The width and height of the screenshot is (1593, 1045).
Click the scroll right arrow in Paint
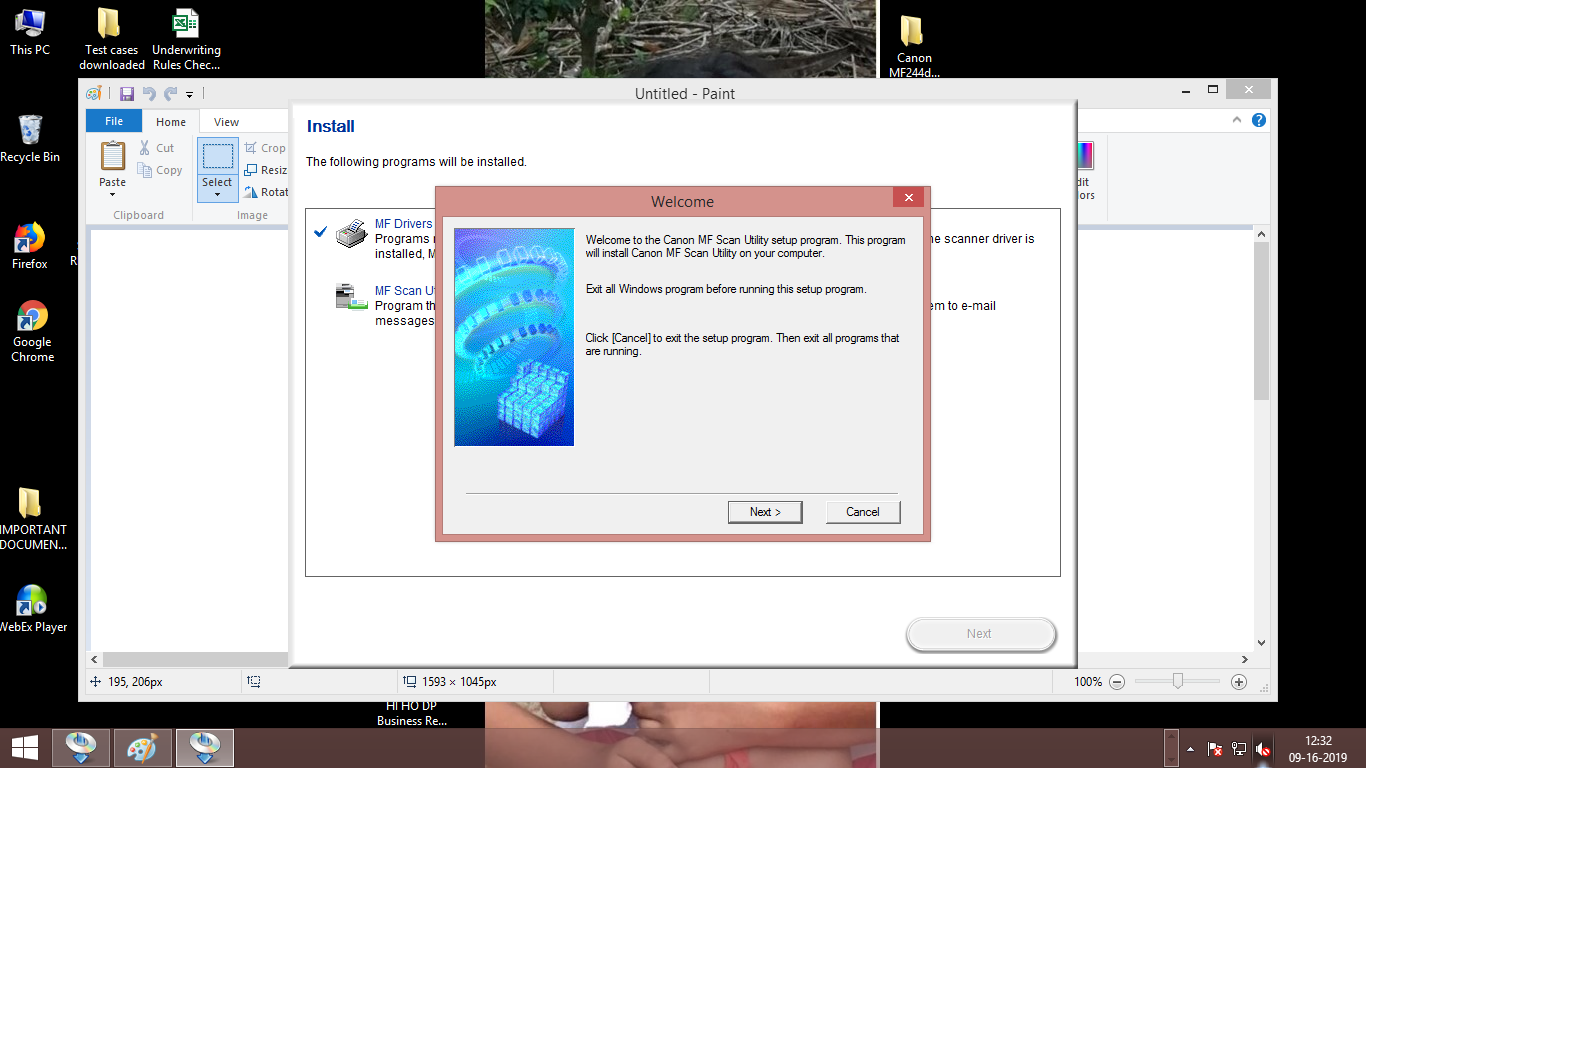[1245, 660]
